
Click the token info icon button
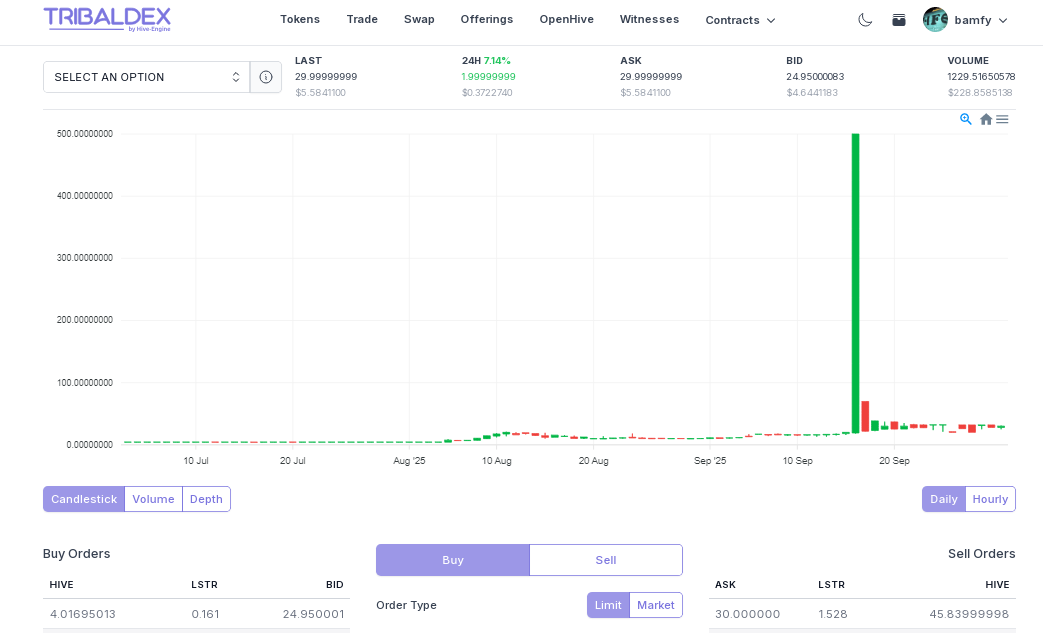(x=266, y=77)
